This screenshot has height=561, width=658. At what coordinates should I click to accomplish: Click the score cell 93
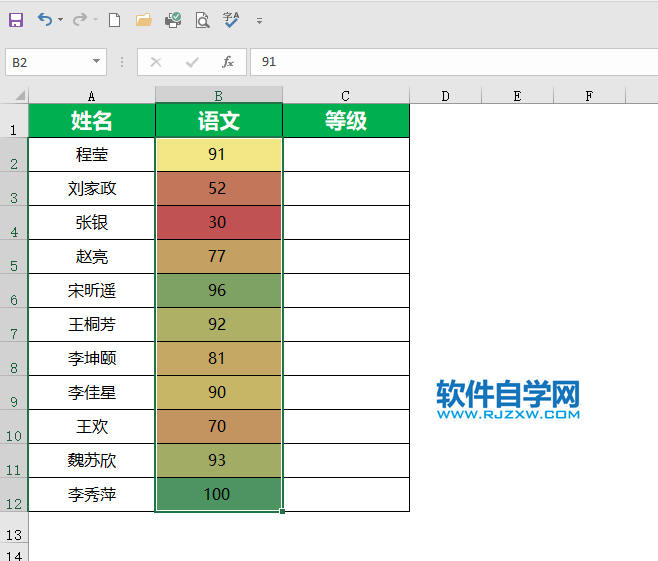point(219,460)
